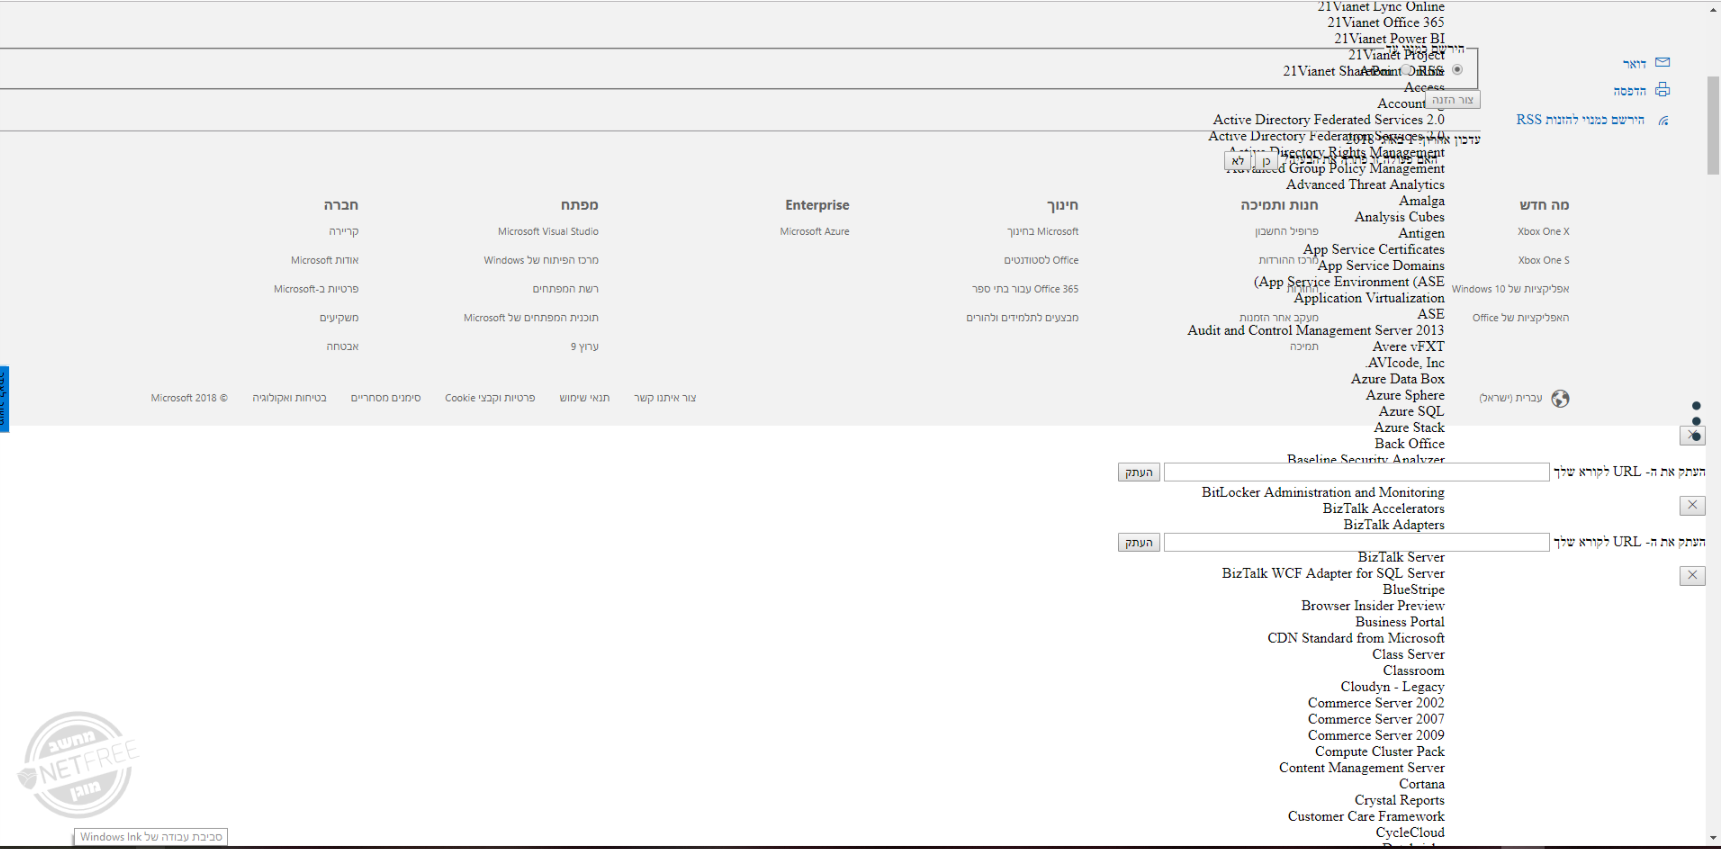The width and height of the screenshot is (1721, 849).
Task: Close the box beside BizTalk WCF Adapter
Action: click(1692, 576)
